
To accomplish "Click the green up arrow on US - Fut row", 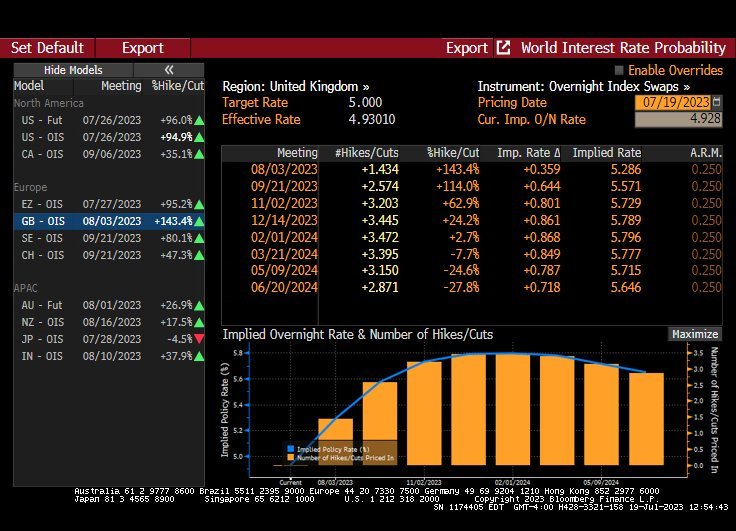I will point(200,120).
